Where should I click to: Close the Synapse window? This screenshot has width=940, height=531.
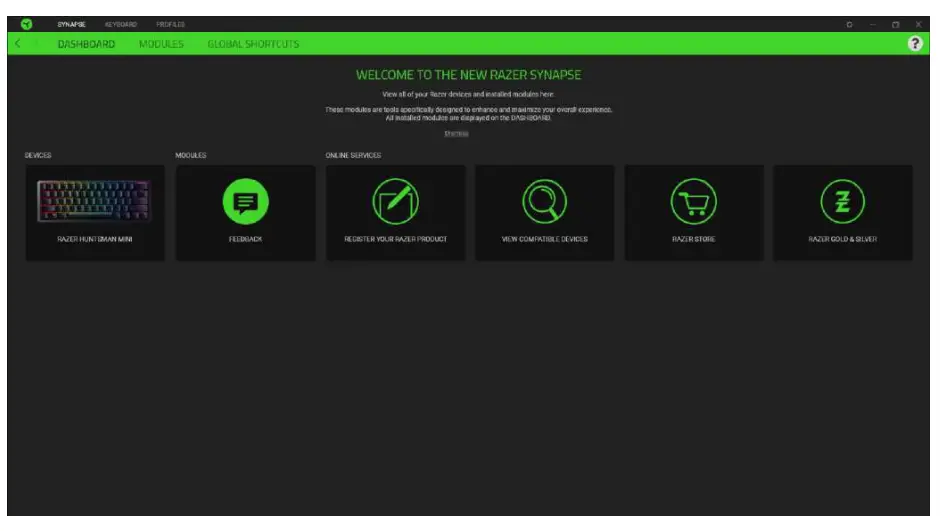(x=918, y=25)
